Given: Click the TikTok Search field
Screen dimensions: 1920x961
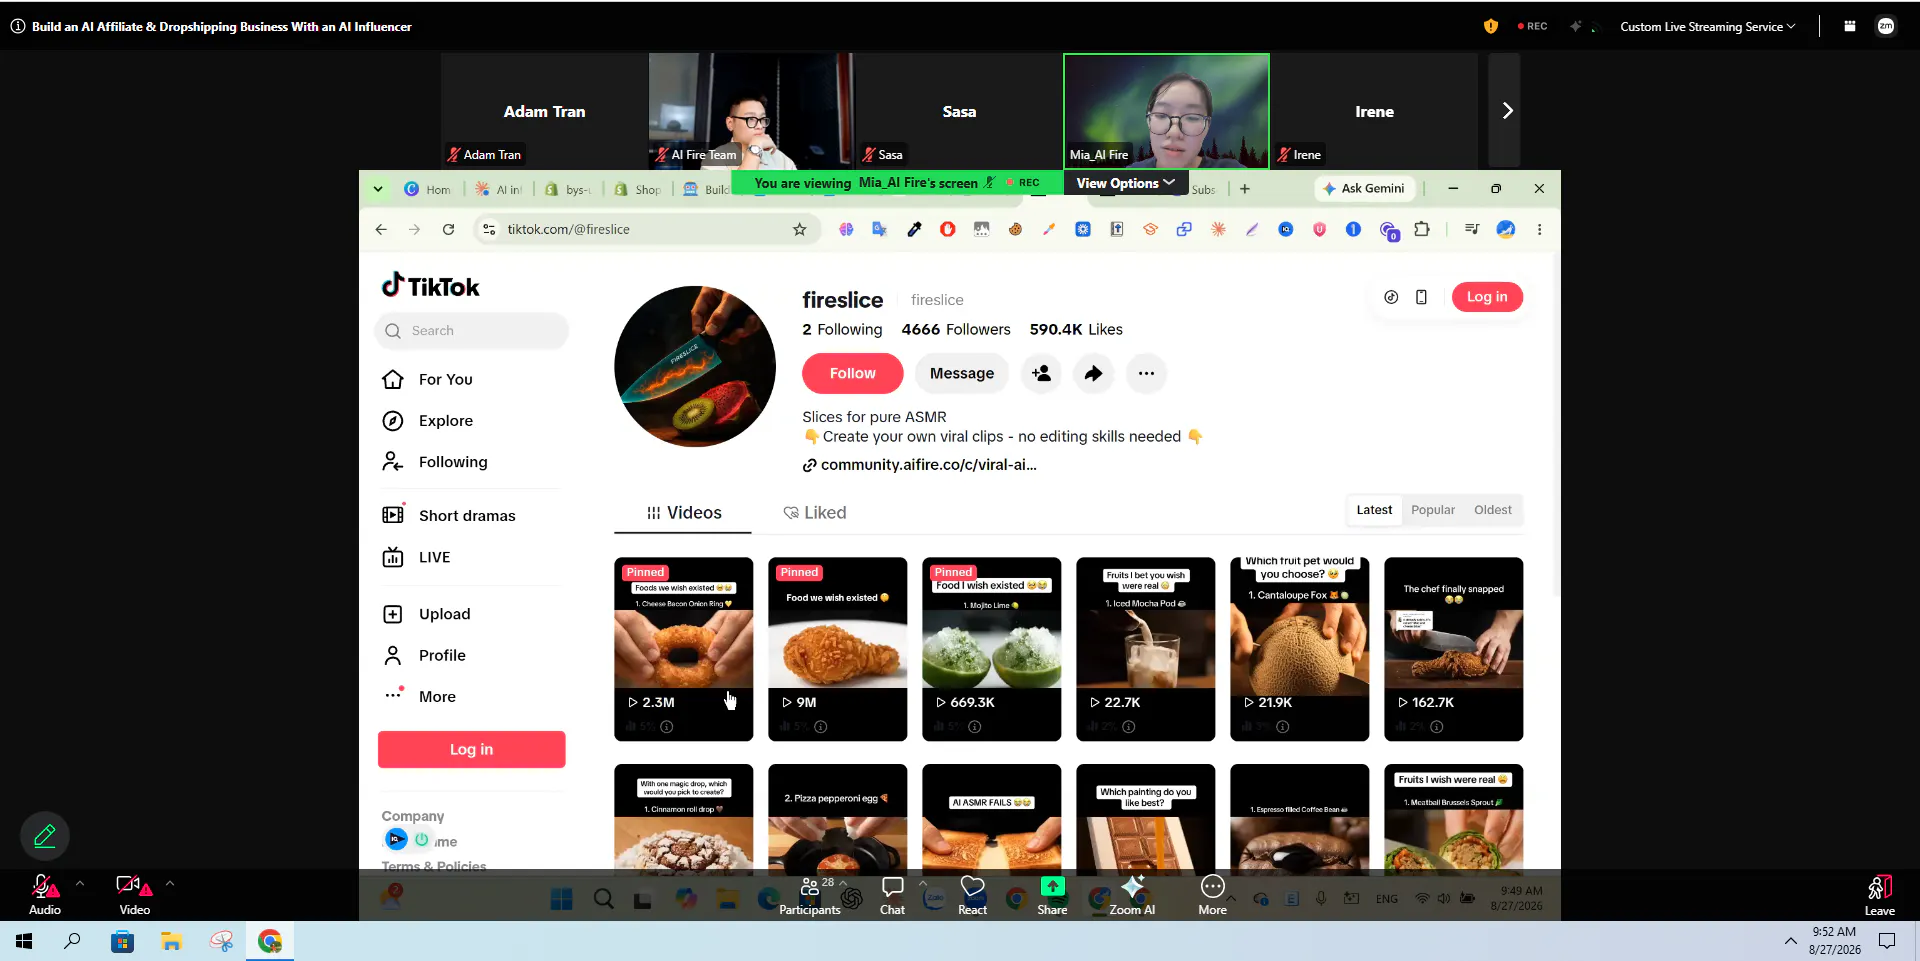Looking at the screenshot, I should (471, 331).
